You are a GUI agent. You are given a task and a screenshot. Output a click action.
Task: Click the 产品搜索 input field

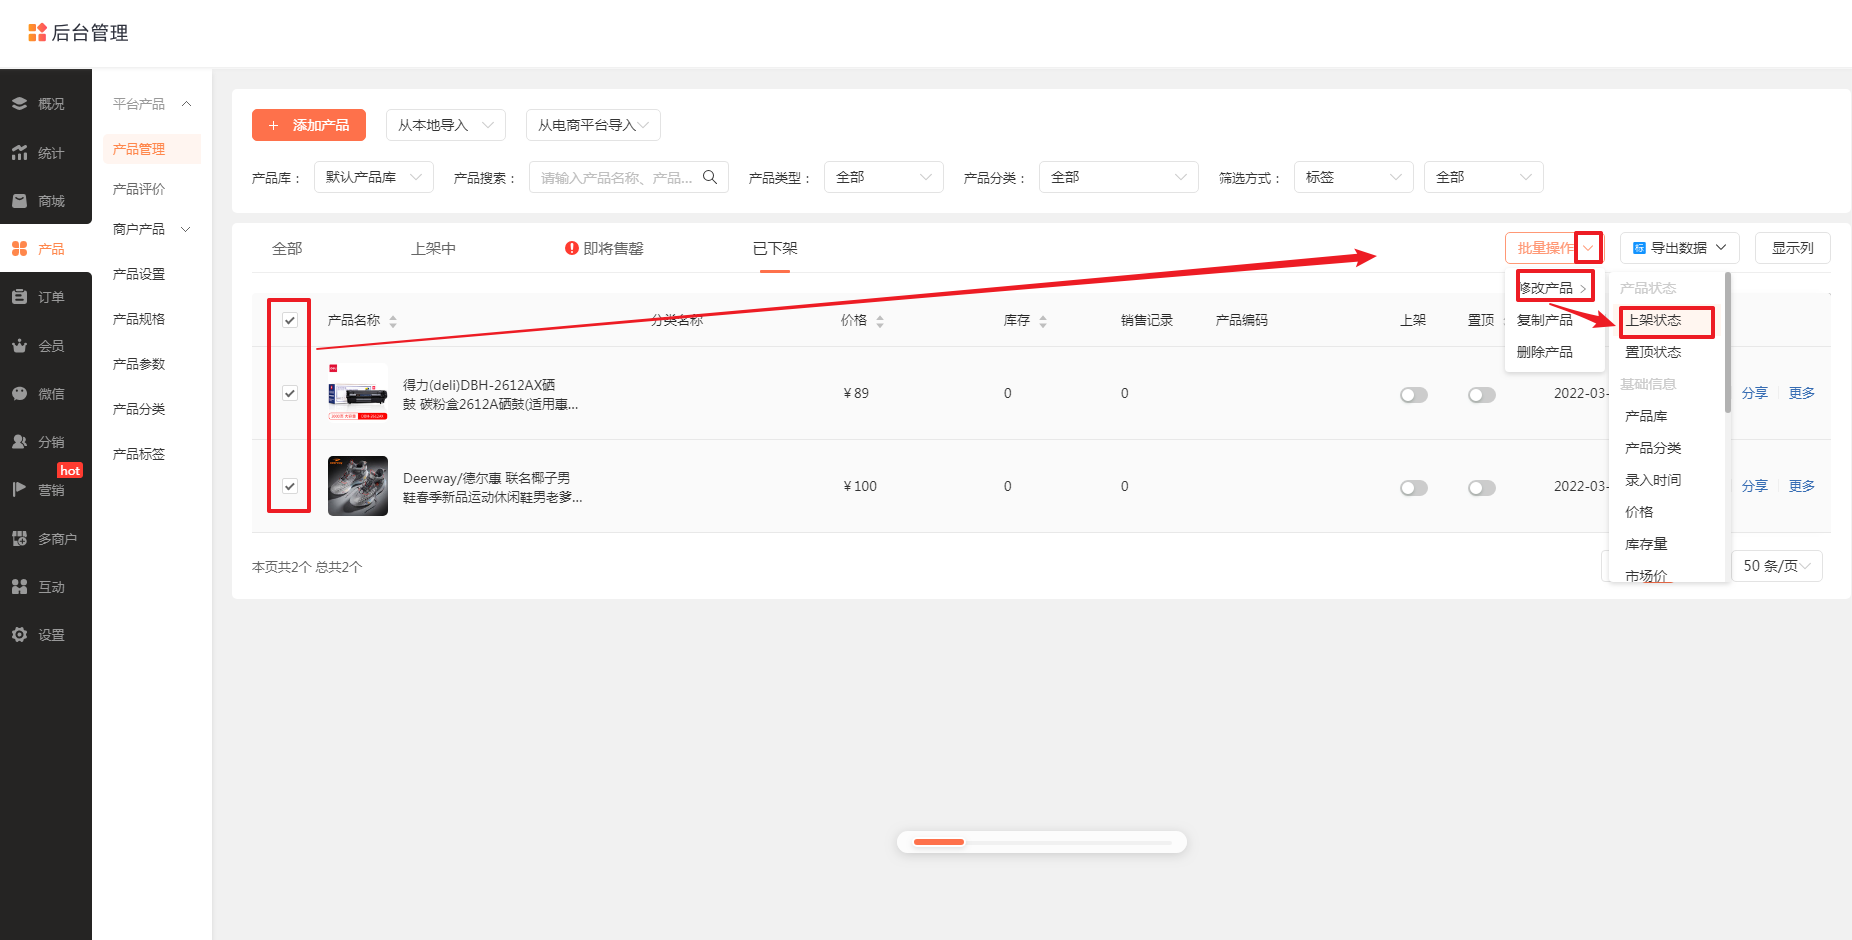pyautogui.click(x=629, y=177)
